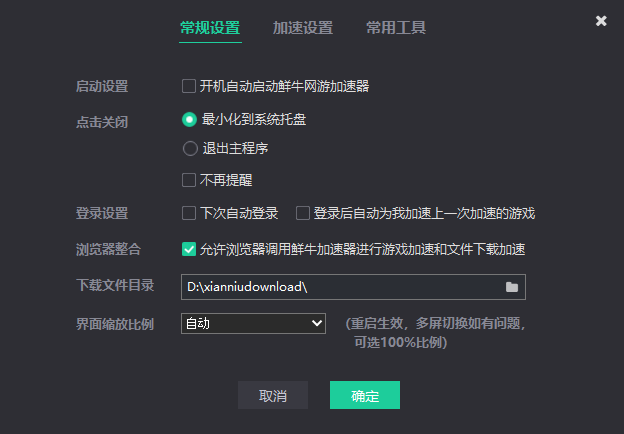Check 登录后自动为我加速上一次加速的游戏 option
The width and height of the screenshot is (624, 434).
tap(302, 213)
